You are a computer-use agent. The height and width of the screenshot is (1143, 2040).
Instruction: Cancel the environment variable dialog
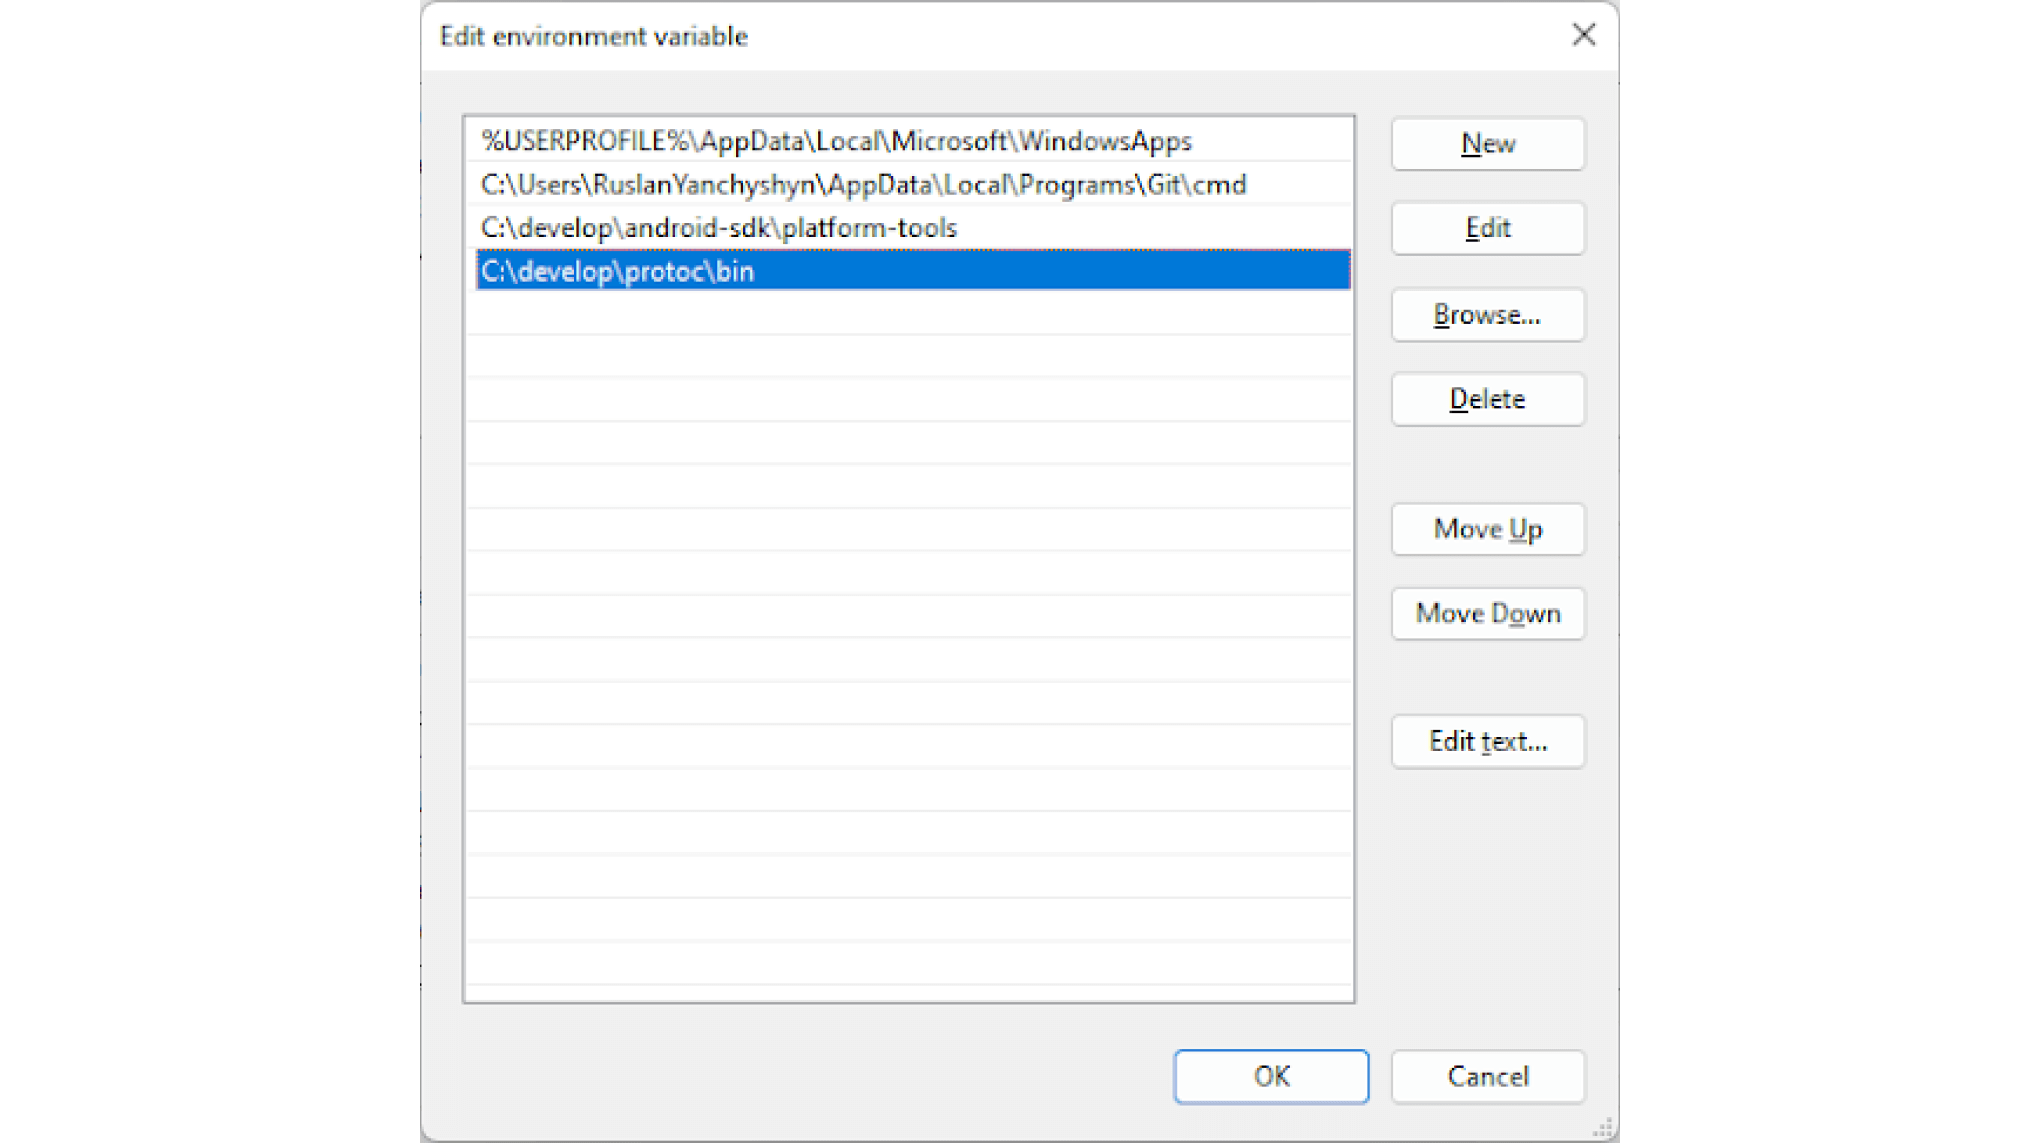tap(1487, 1077)
